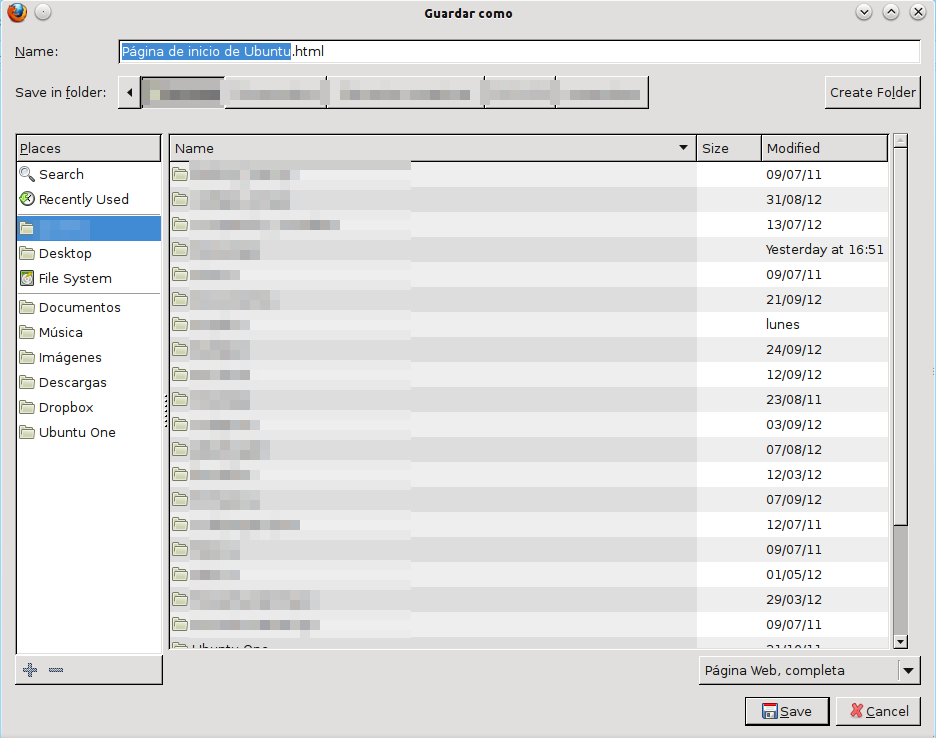936x738 pixels.
Task: Click the Create Folder button
Action: [x=872, y=92]
